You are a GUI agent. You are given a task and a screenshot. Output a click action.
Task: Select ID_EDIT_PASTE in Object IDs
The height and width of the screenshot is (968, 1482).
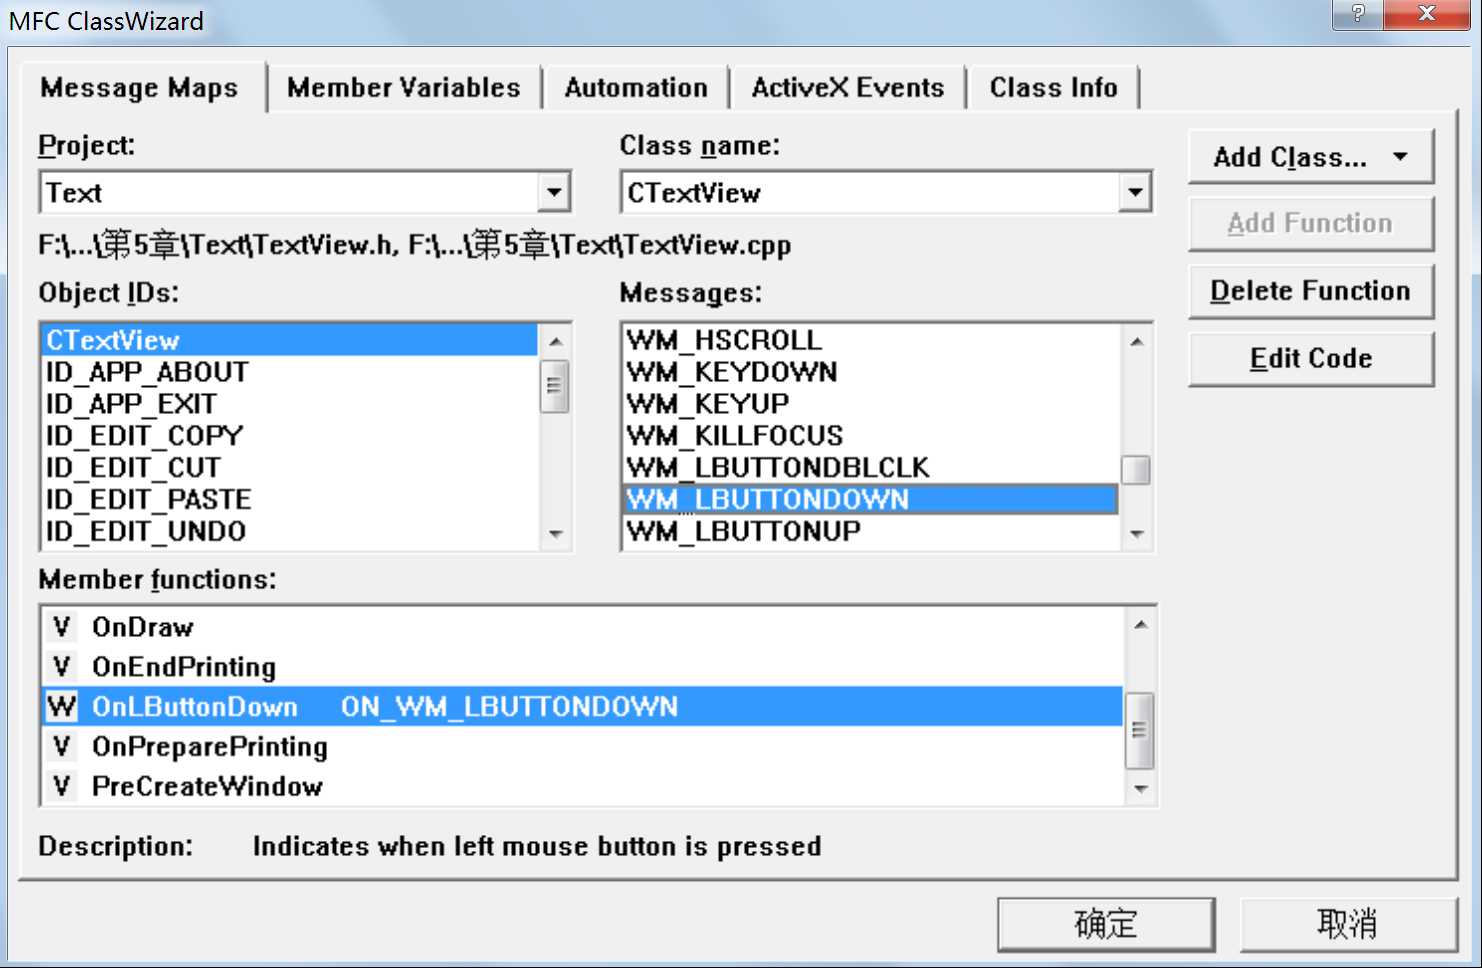pyautogui.click(x=290, y=500)
